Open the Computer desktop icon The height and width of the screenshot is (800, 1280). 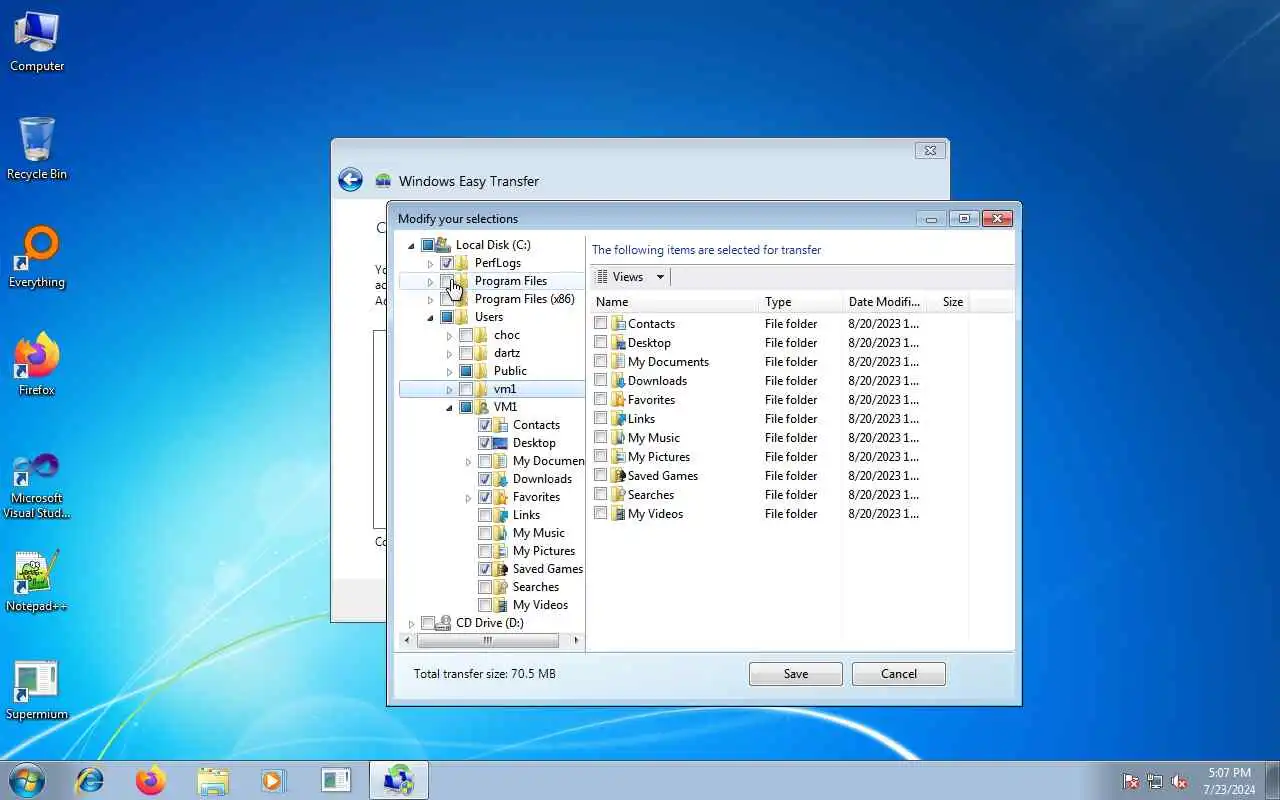pos(37,42)
